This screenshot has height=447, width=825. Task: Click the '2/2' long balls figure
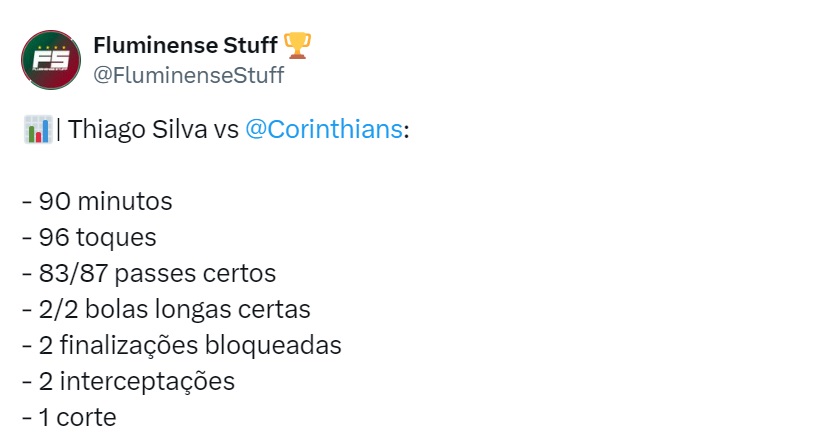coord(59,309)
